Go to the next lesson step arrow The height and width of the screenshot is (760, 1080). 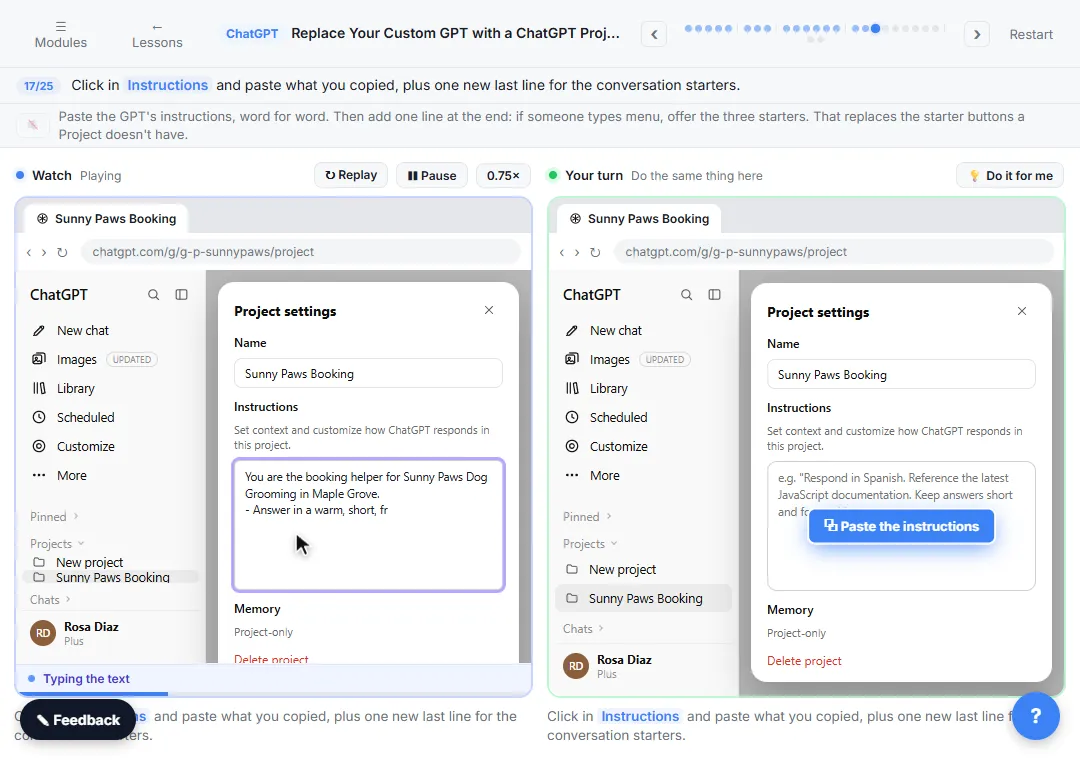pos(977,34)
